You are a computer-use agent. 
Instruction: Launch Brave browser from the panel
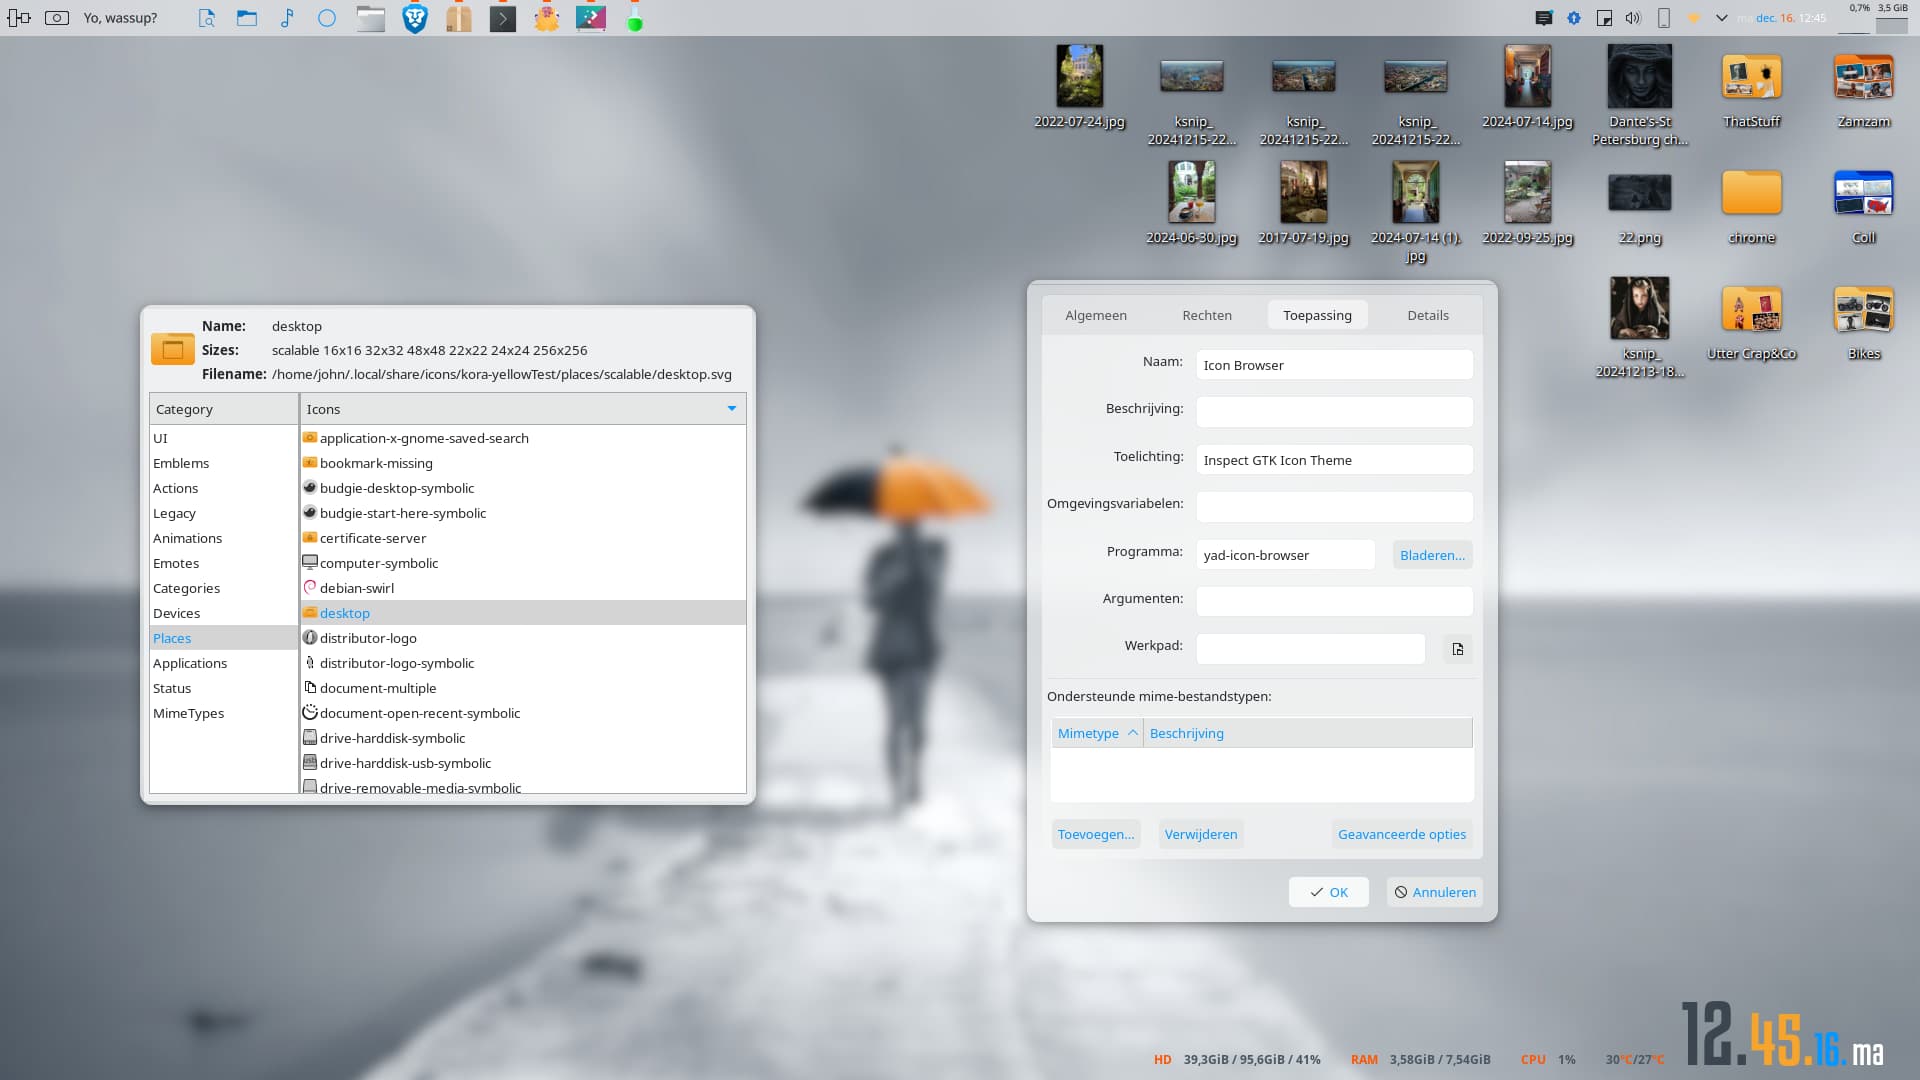click(x=415, y=18)
